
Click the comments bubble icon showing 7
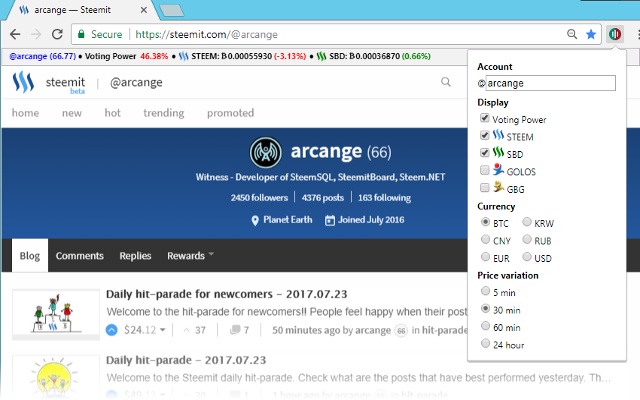click(x=235, y=330)
